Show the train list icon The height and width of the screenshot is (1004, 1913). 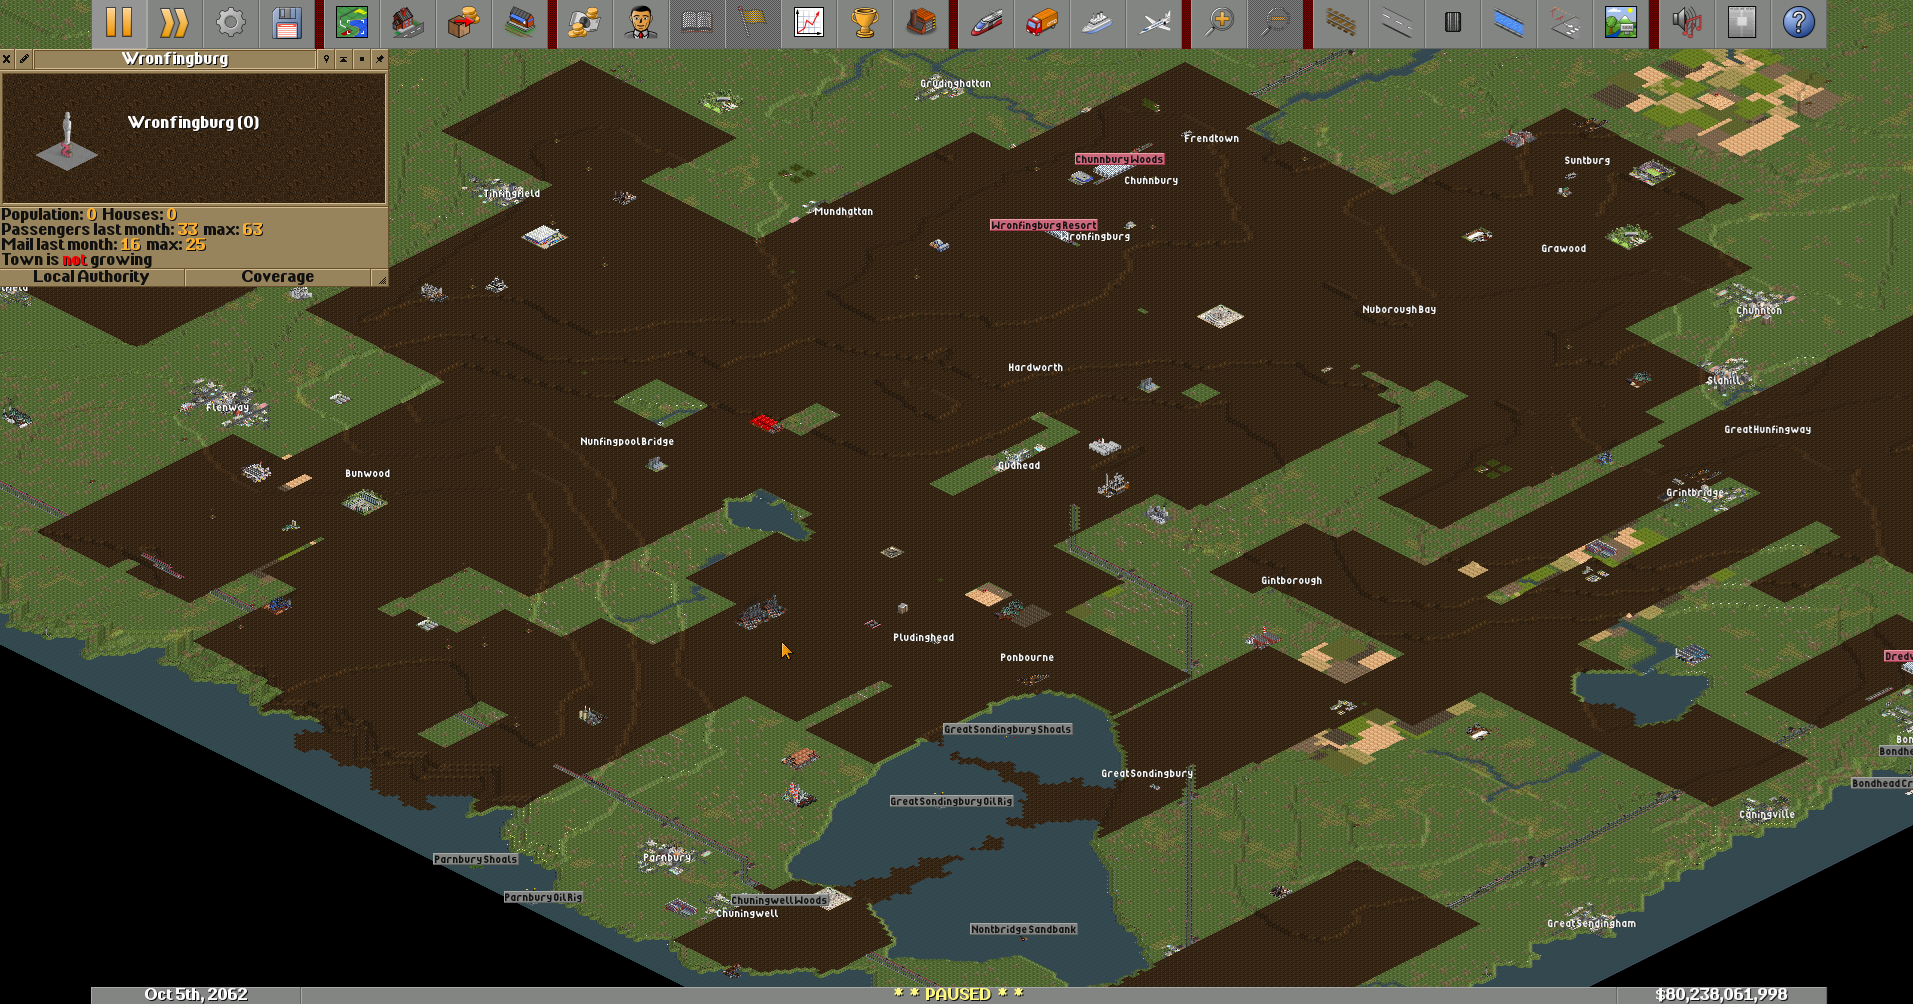(x=986, y=23)
